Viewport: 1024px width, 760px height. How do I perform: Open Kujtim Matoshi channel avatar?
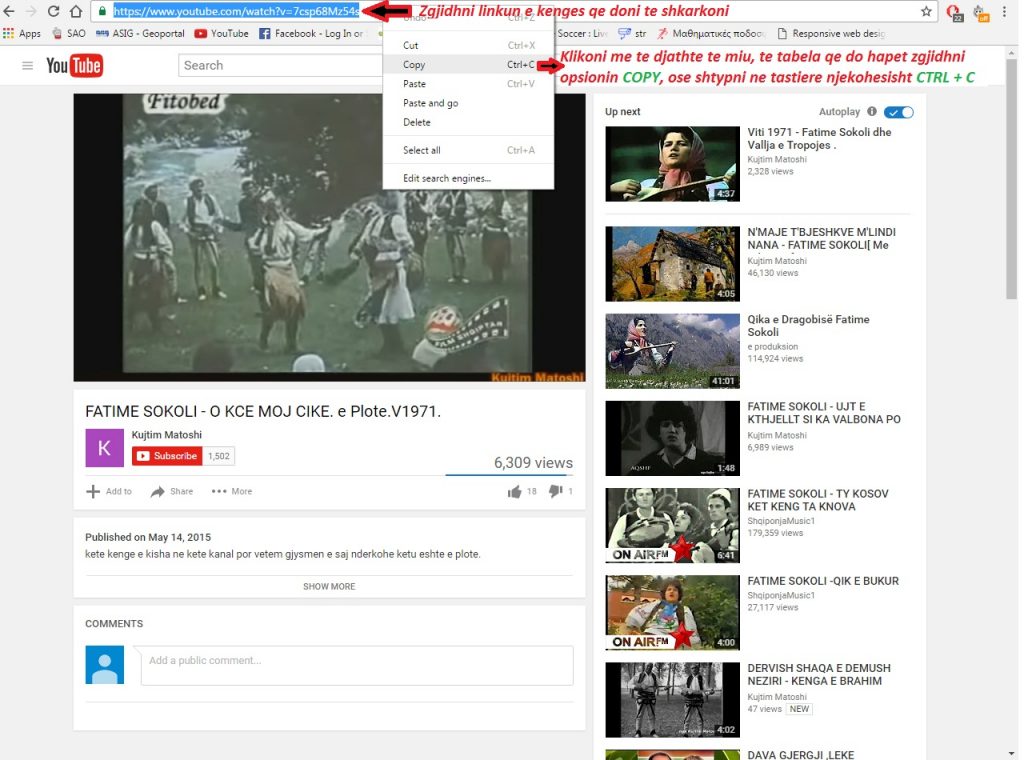click(x=104, y=448)
